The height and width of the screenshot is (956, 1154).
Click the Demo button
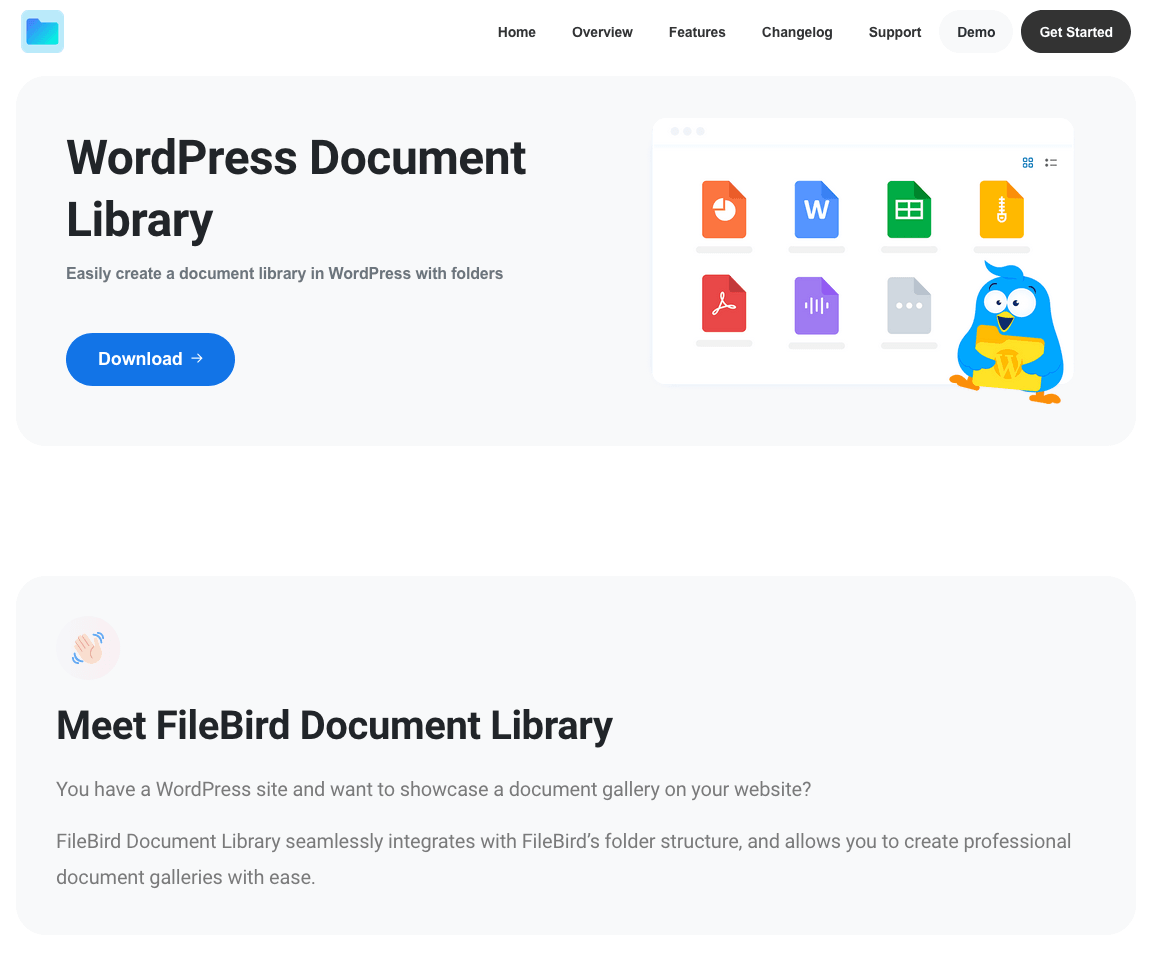coord(976,32)
